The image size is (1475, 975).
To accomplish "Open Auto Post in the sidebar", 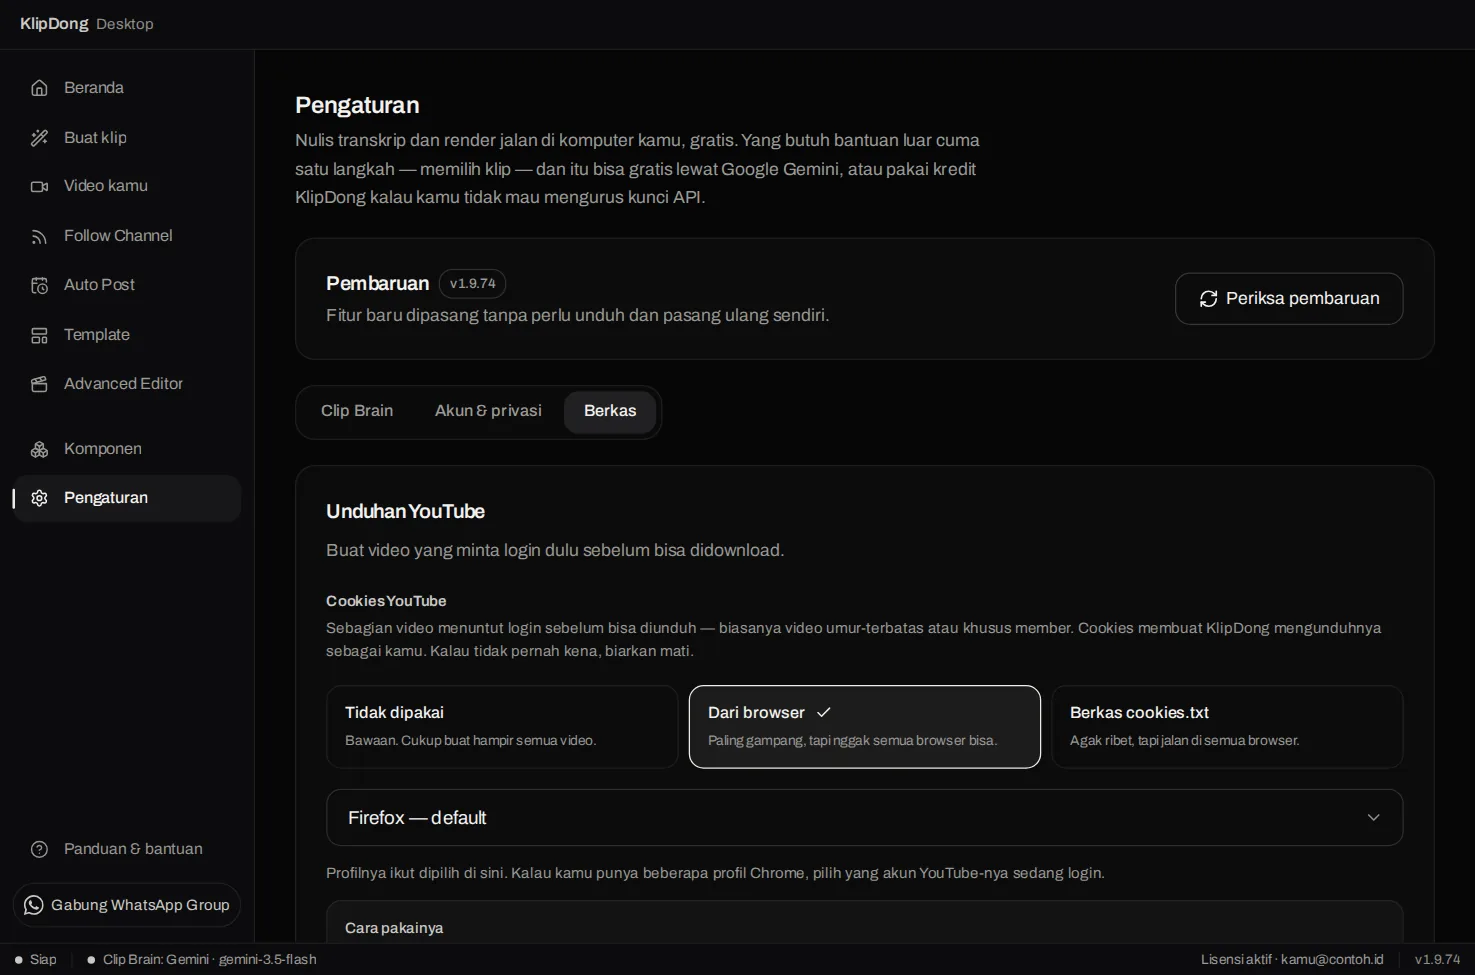I will [x=127, y=285].
